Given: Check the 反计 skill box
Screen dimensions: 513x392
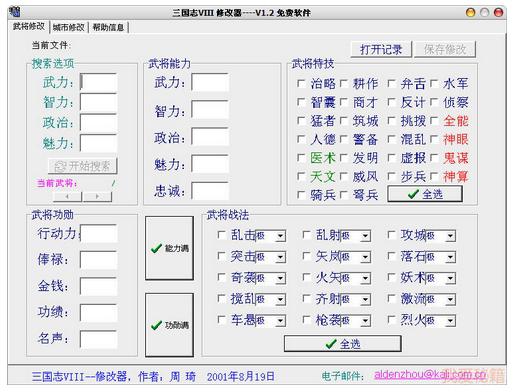Looking at the screenshot, I should pyautogui.click(x=392, y=102).
